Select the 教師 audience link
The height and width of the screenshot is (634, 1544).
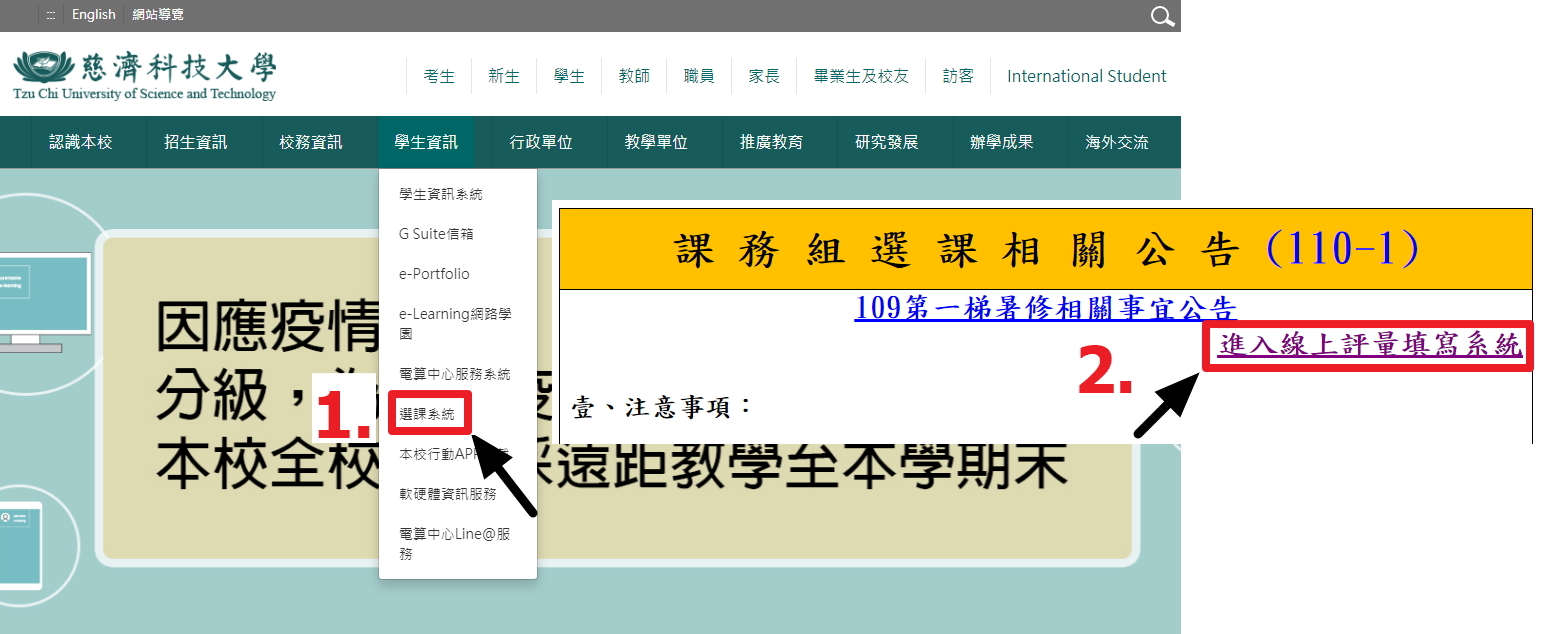(634, 76)
